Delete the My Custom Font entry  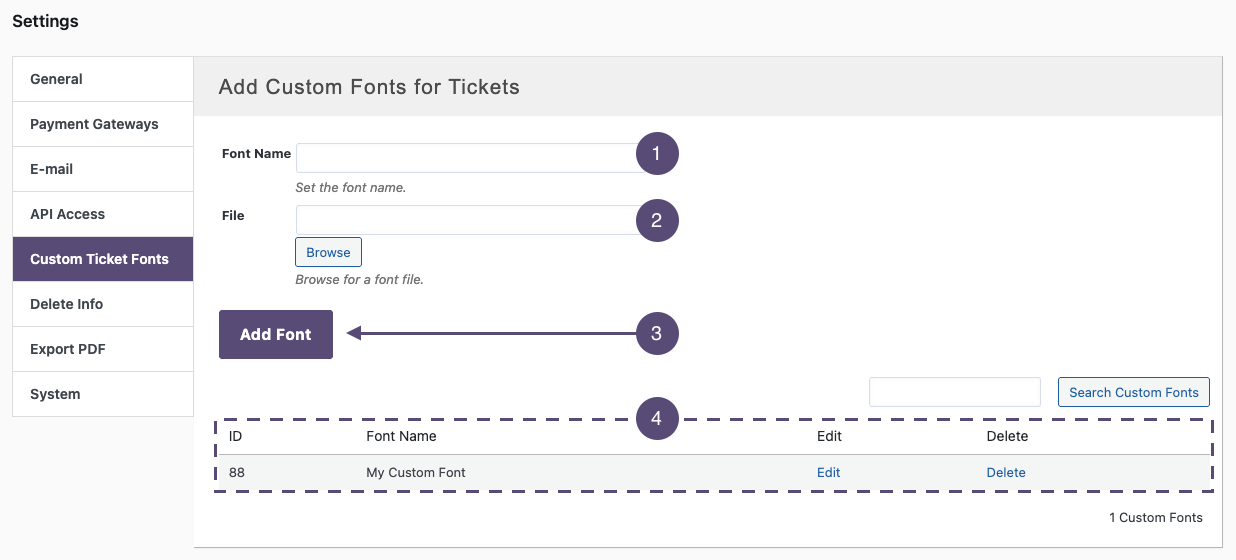point(1006,473)
